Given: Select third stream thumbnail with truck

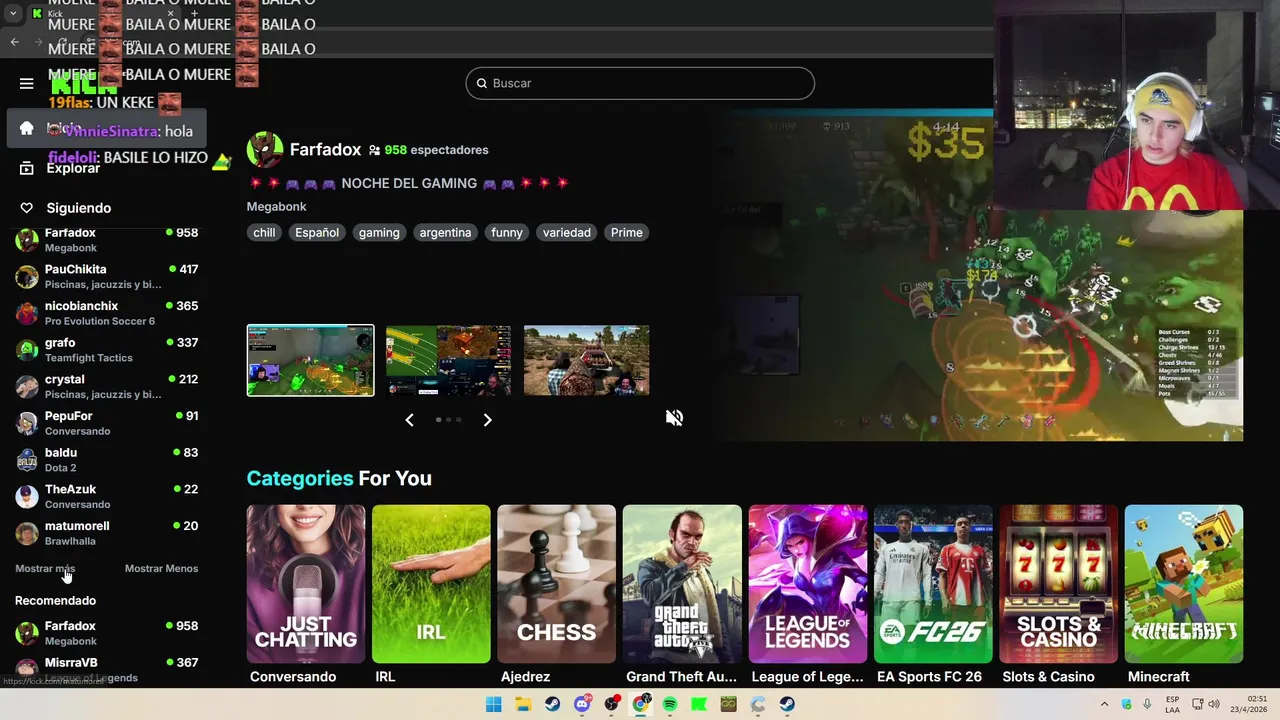Looking at the screenshot, I should [x=587, y=360].
